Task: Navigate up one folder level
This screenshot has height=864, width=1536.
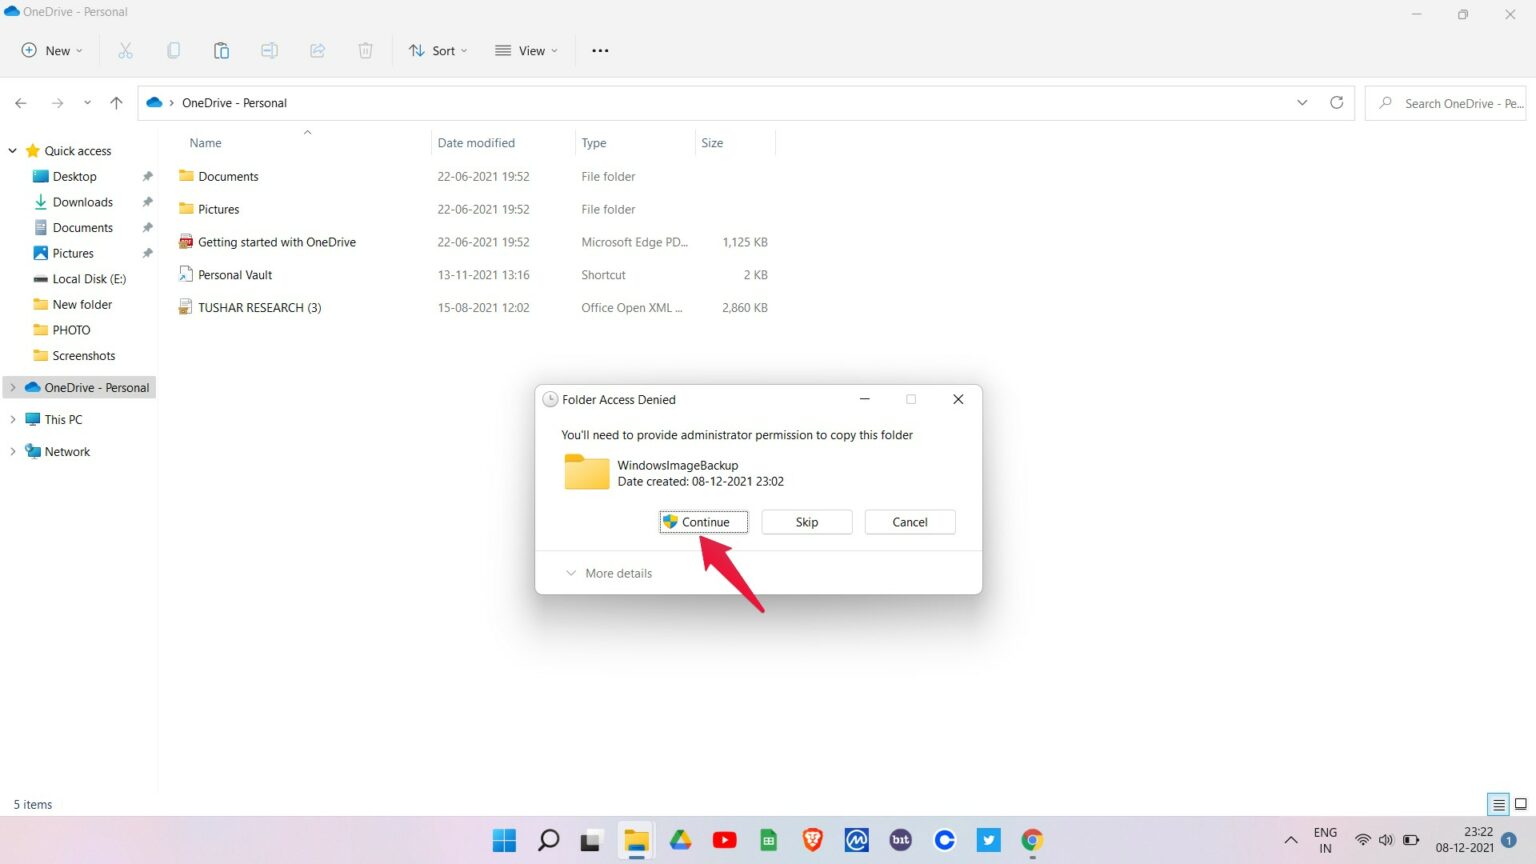Action: [116, 102]
